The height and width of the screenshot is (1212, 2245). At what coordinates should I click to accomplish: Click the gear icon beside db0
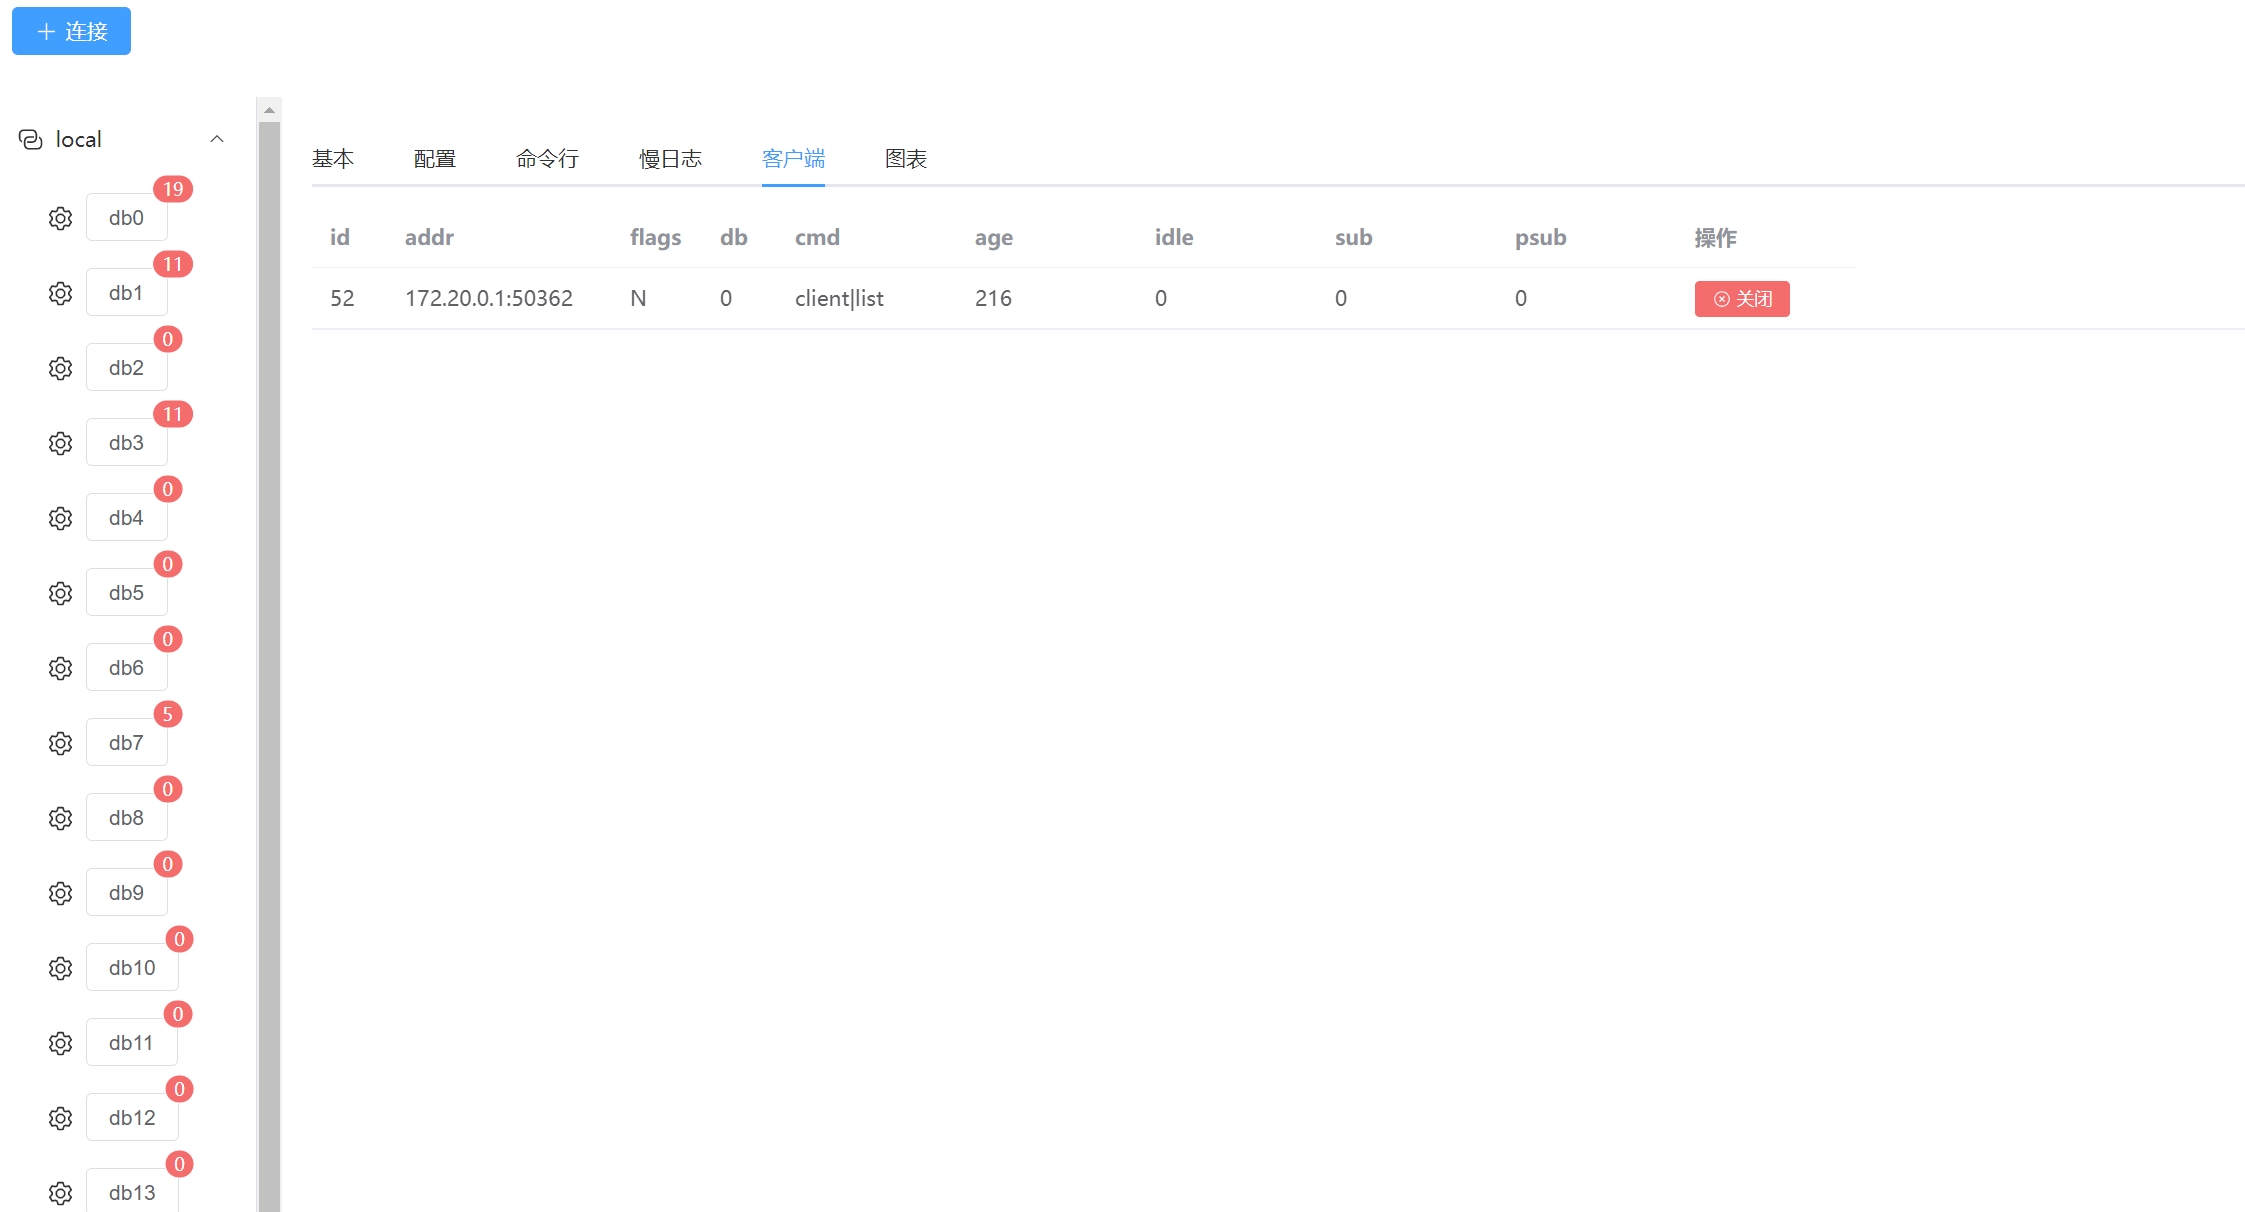click(x=60, y=218)
